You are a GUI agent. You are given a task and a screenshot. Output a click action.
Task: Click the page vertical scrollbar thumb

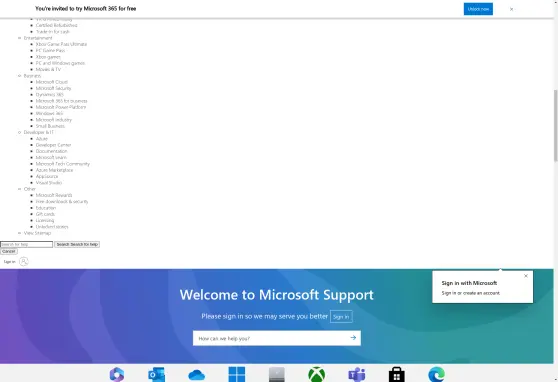click(x=556, y=125)
